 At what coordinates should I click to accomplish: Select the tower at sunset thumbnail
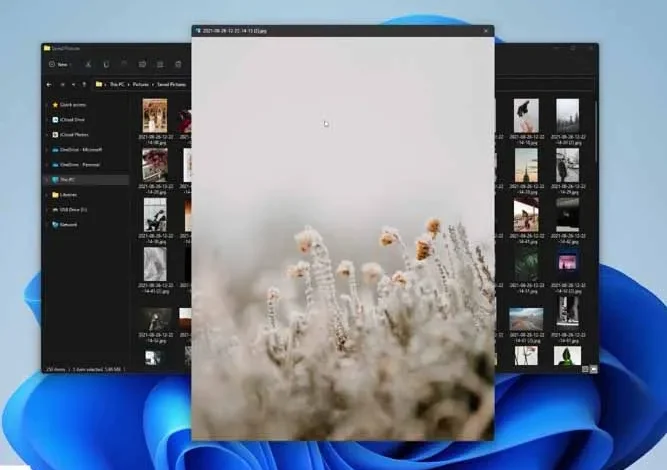pos(526,165)
